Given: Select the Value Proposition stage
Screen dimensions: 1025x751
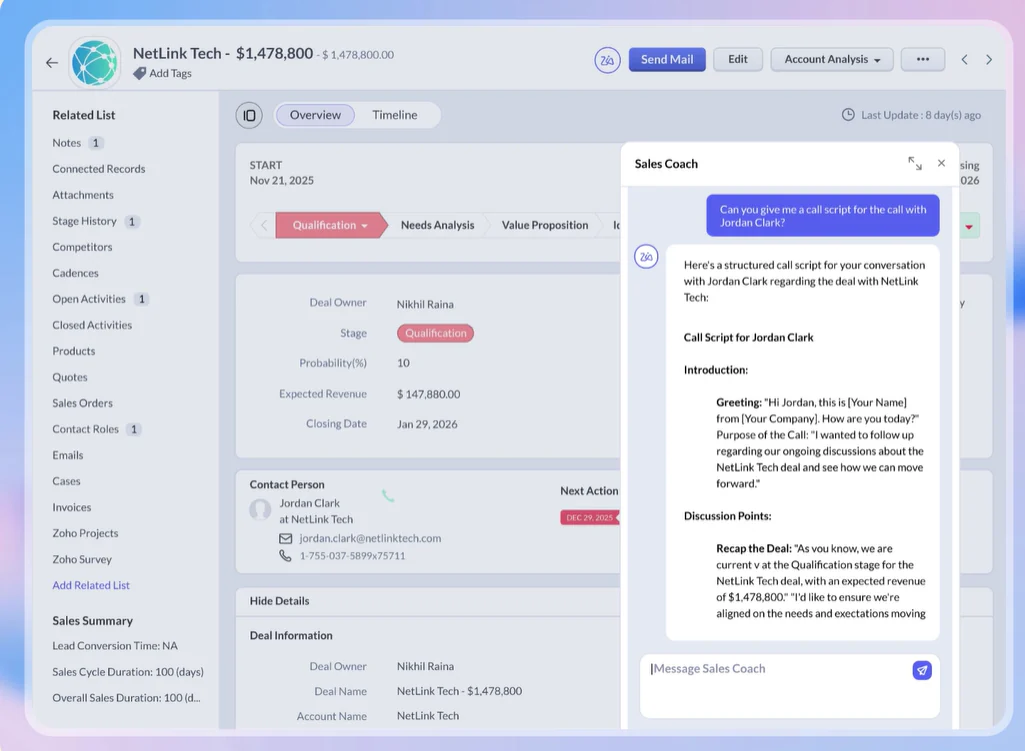Looking at the screenshot, I should click(545, 225).
